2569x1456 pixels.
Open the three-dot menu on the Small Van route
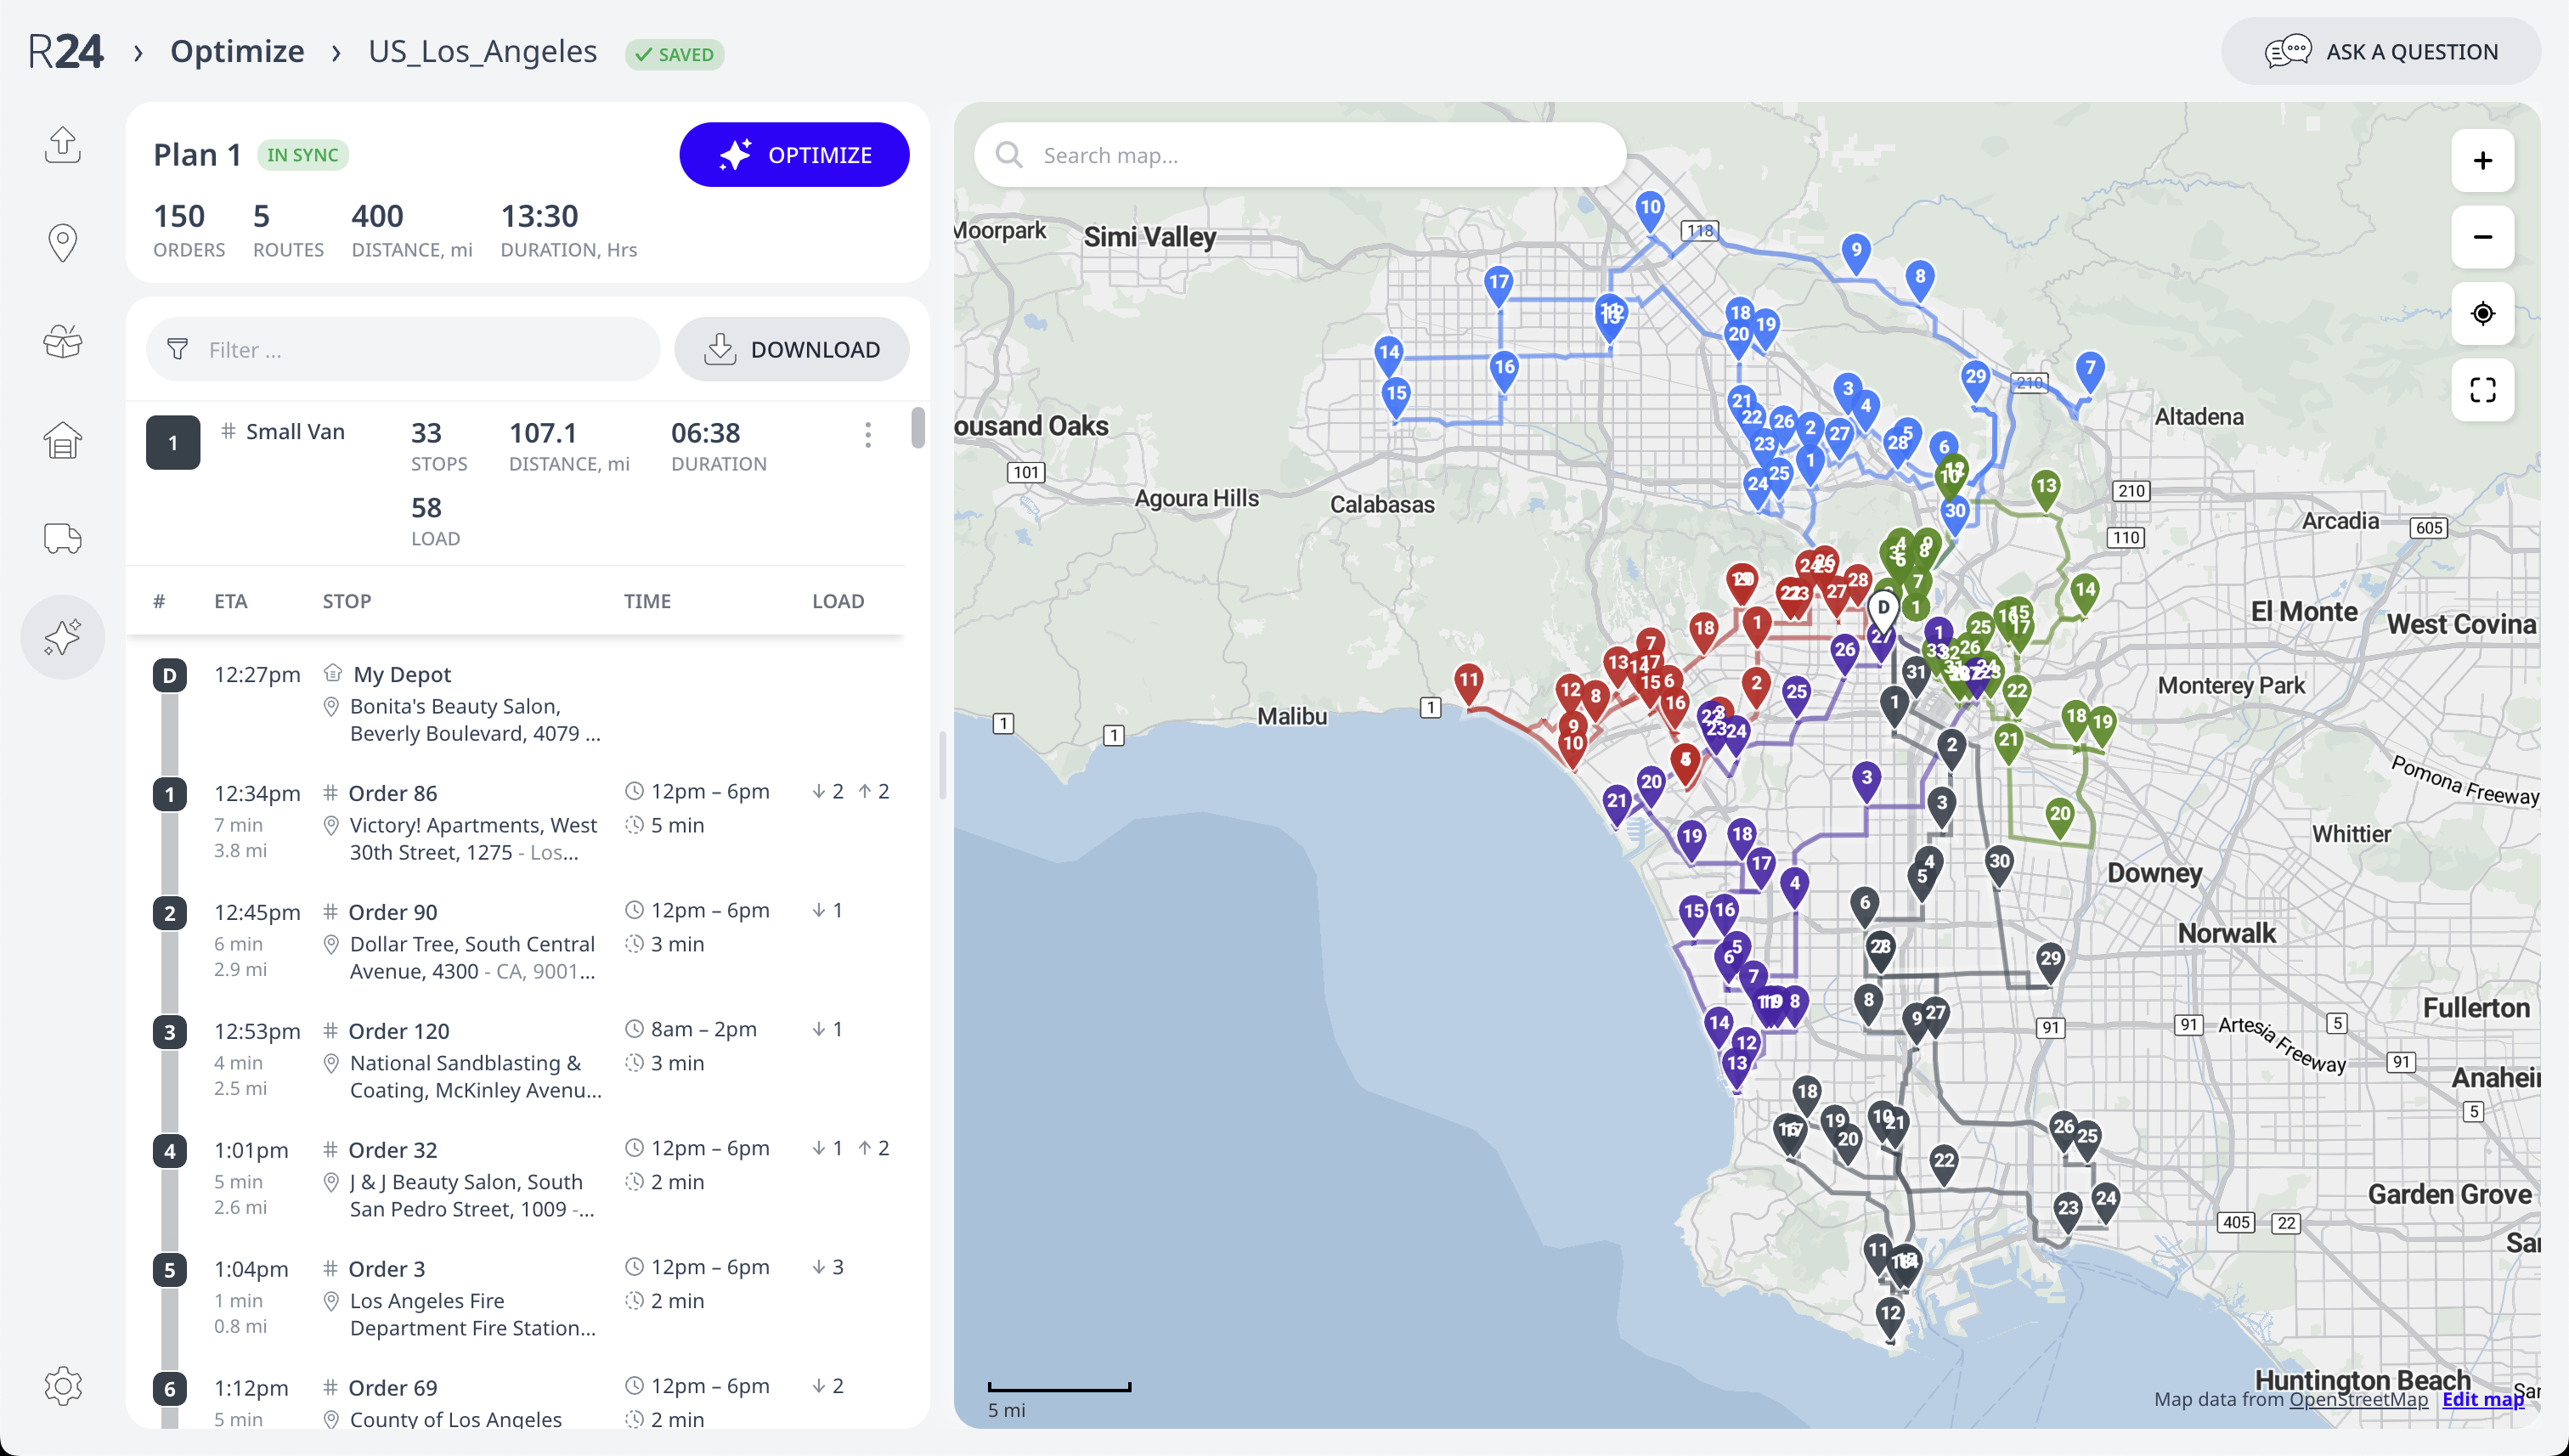[869, 435]
